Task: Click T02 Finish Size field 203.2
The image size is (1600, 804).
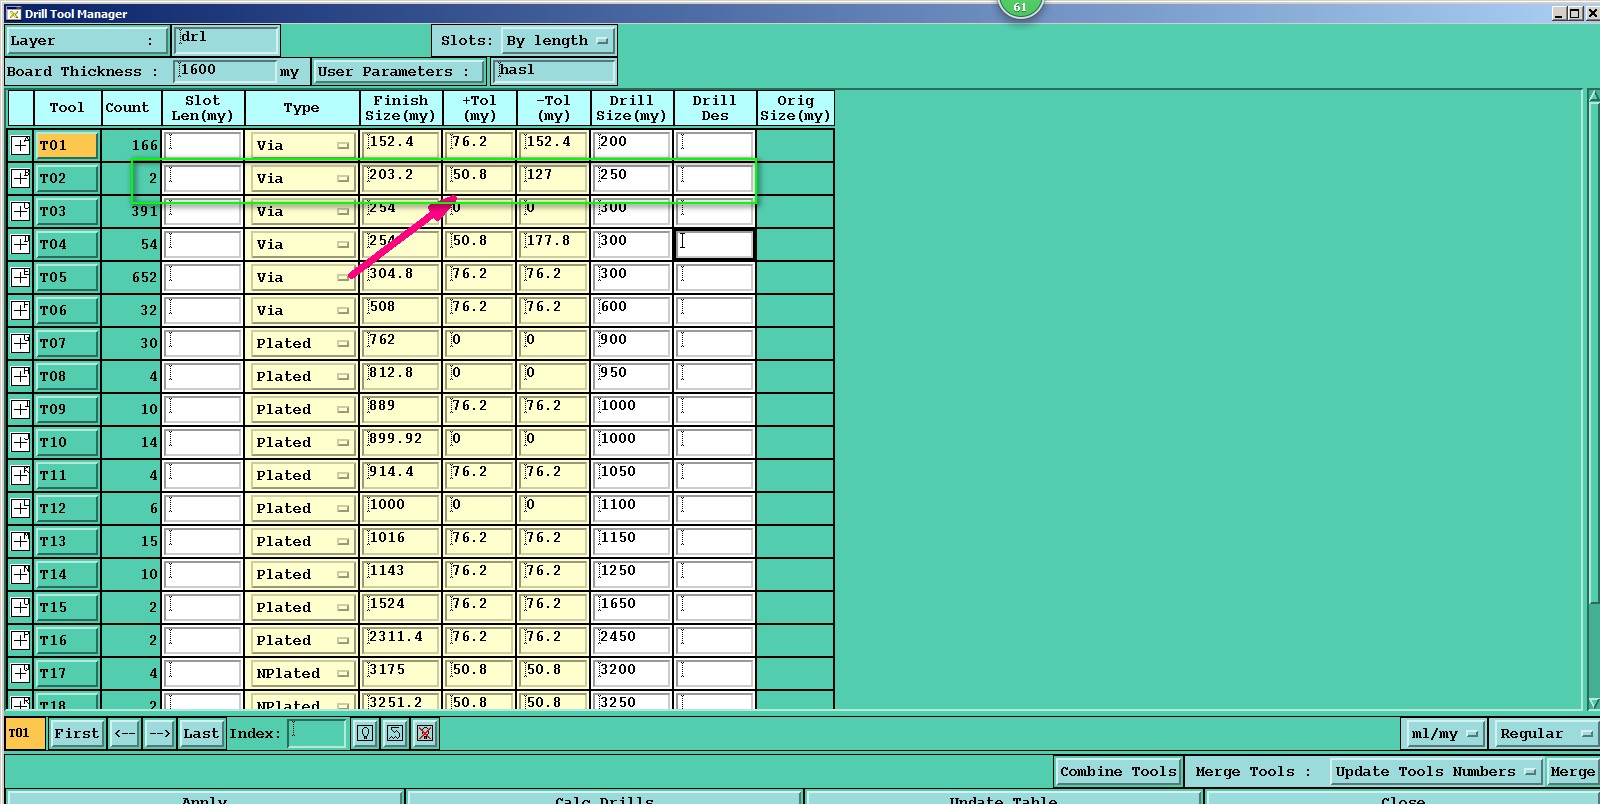Action: [x=401, y=178]
